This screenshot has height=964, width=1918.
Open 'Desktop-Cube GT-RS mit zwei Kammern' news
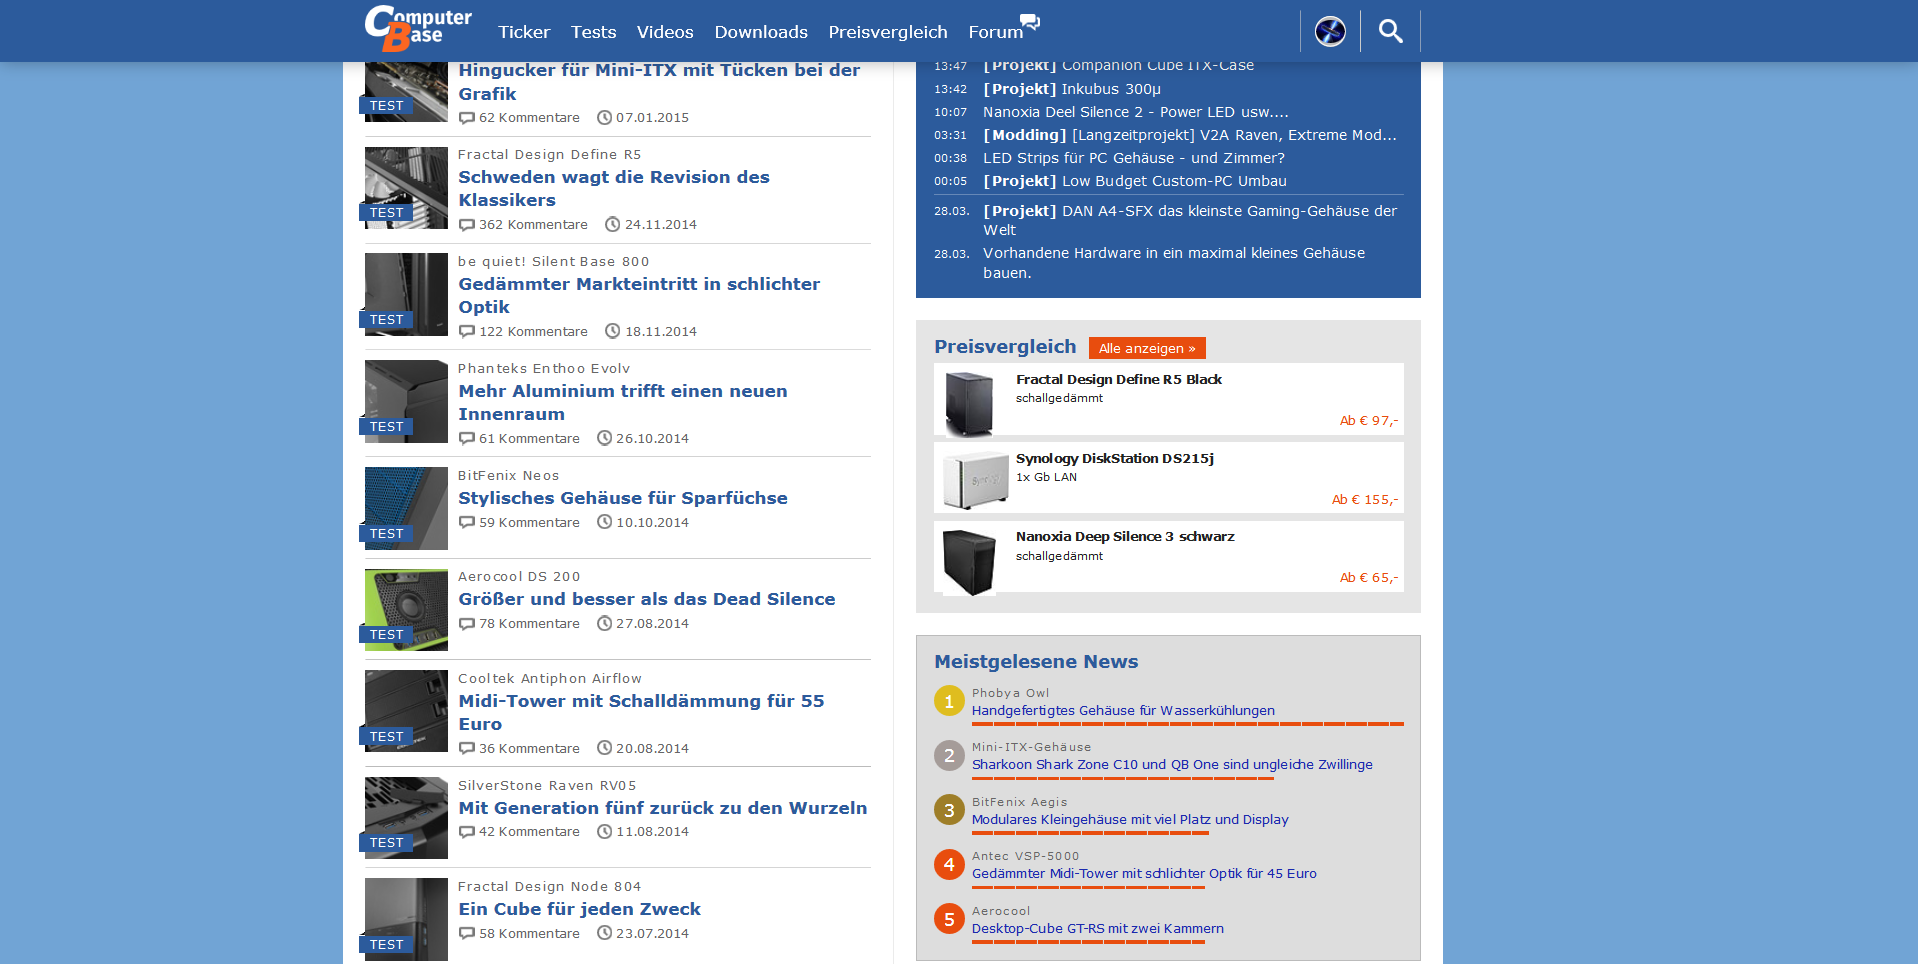click(x=1098, y=929)
